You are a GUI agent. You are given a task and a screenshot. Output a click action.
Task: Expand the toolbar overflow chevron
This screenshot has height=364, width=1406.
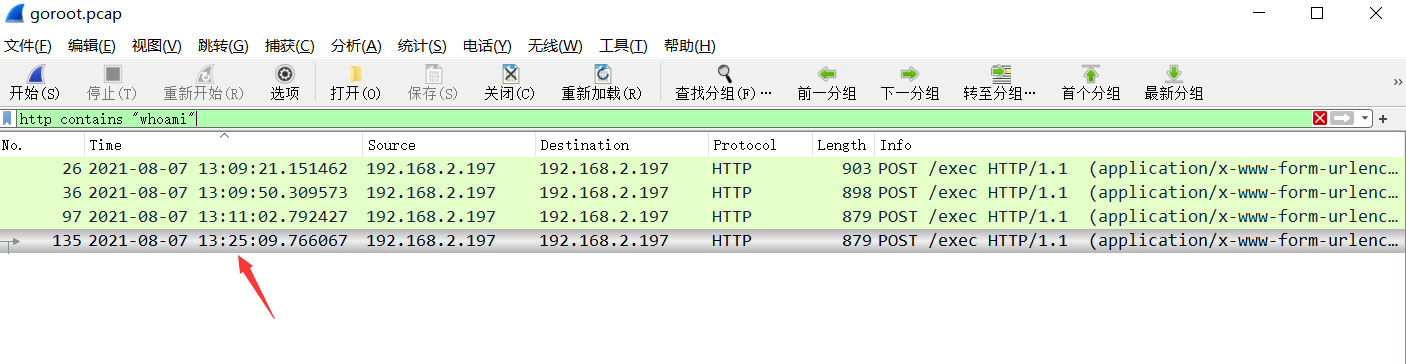tap(1397, 82)
